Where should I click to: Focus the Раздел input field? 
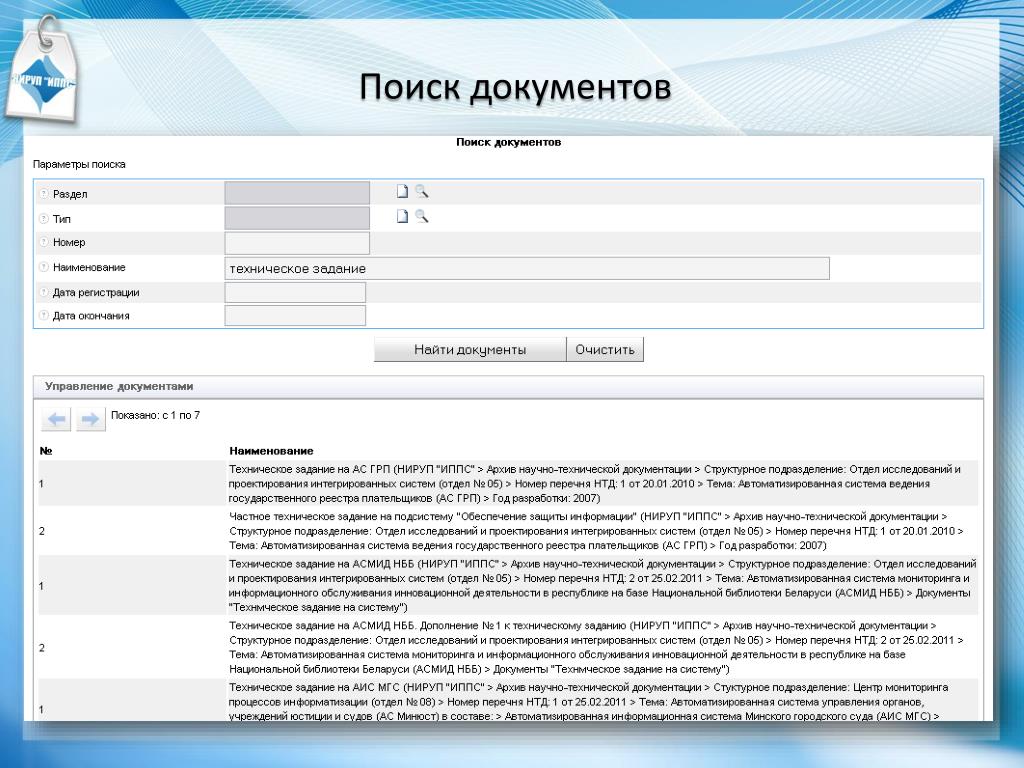pyautogui.click(x=297, y=193)
